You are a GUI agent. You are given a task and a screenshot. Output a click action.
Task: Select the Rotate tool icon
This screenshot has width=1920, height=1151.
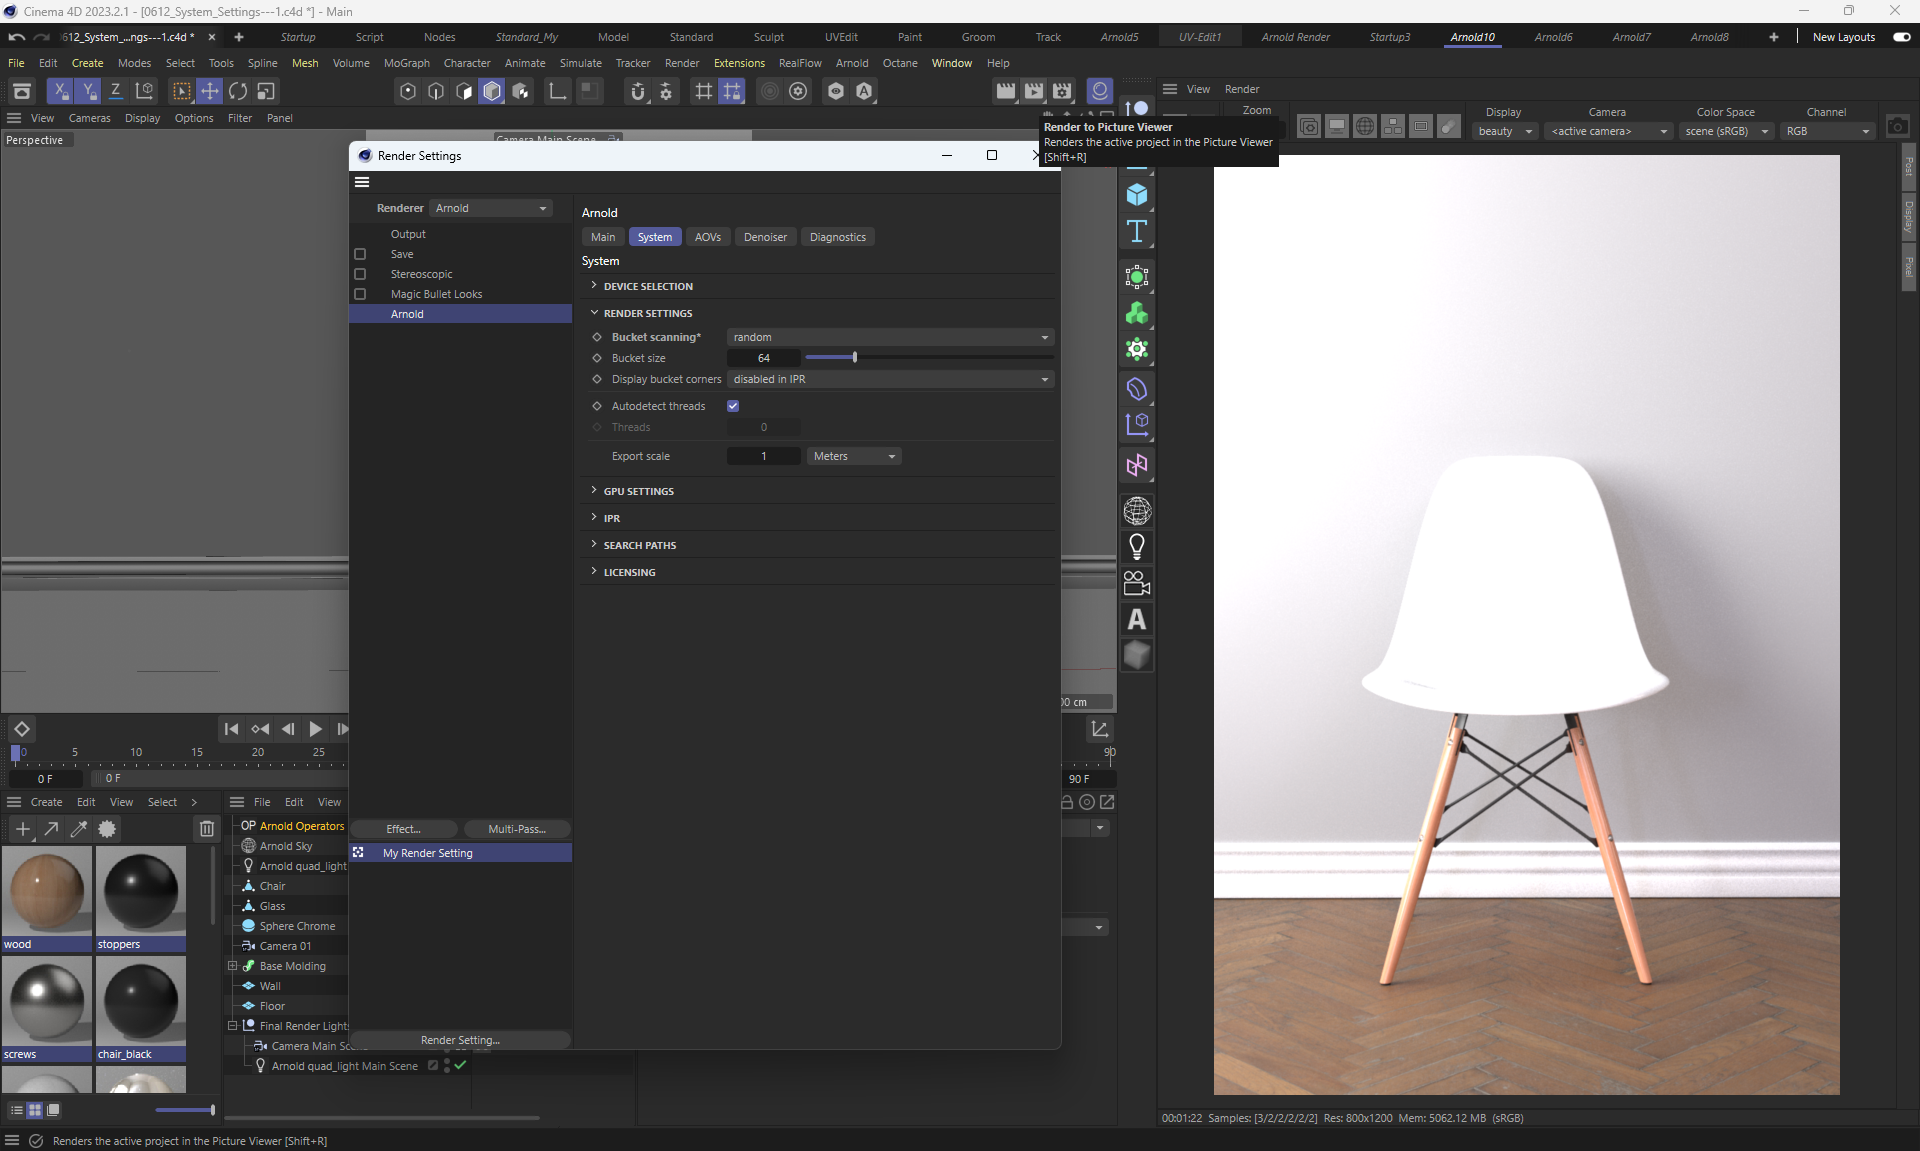[238, 91]
